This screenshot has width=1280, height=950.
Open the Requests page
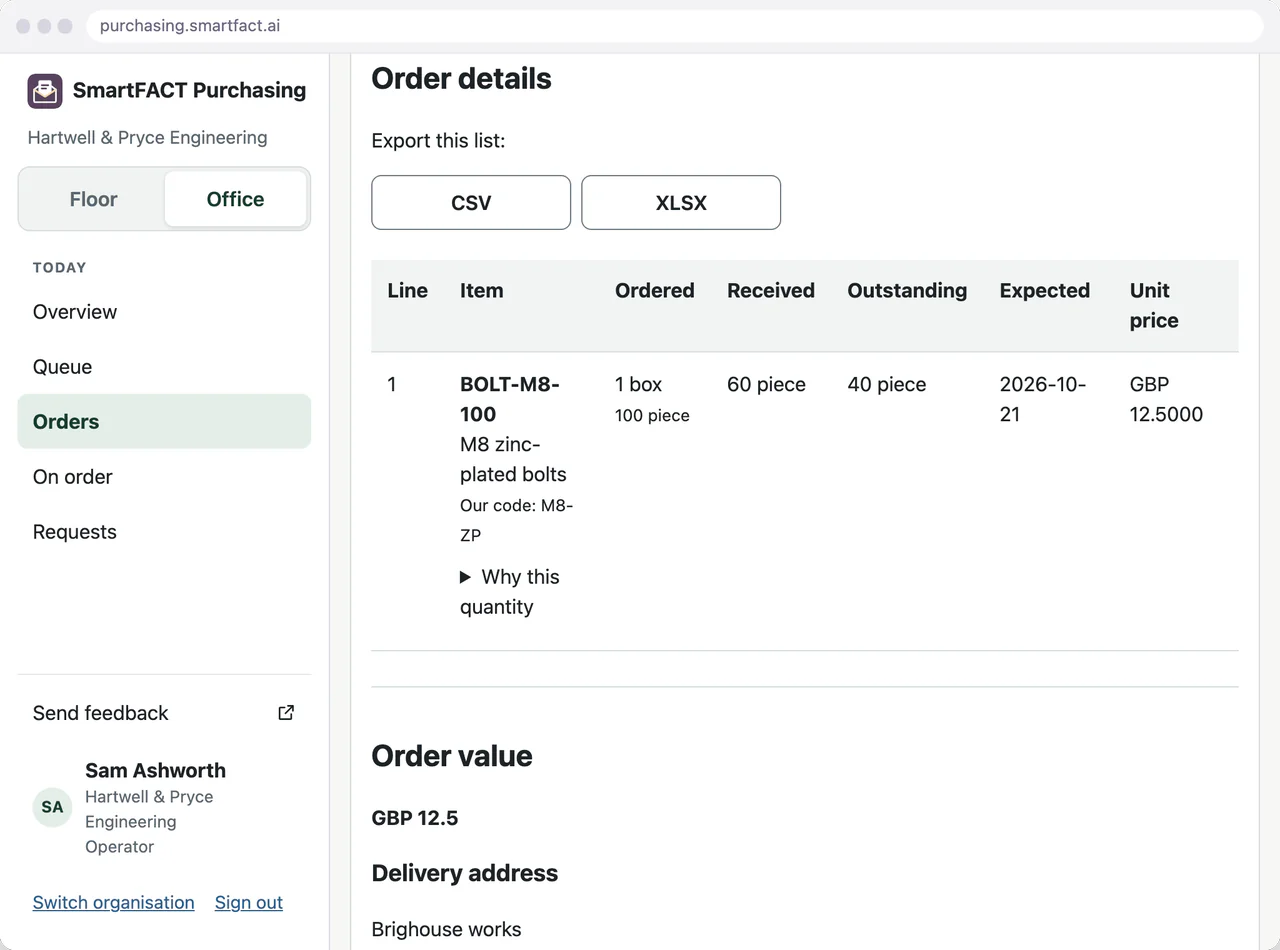(164, 532)
